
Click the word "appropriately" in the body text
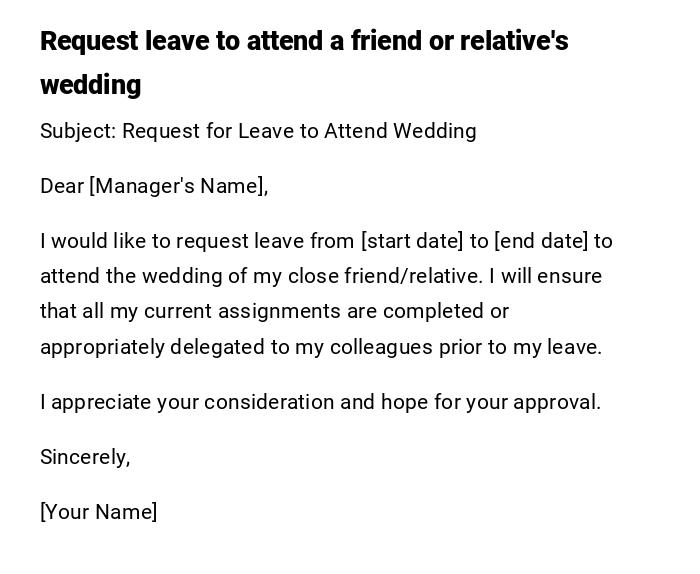pyautogui.click(x=102, y=347)
